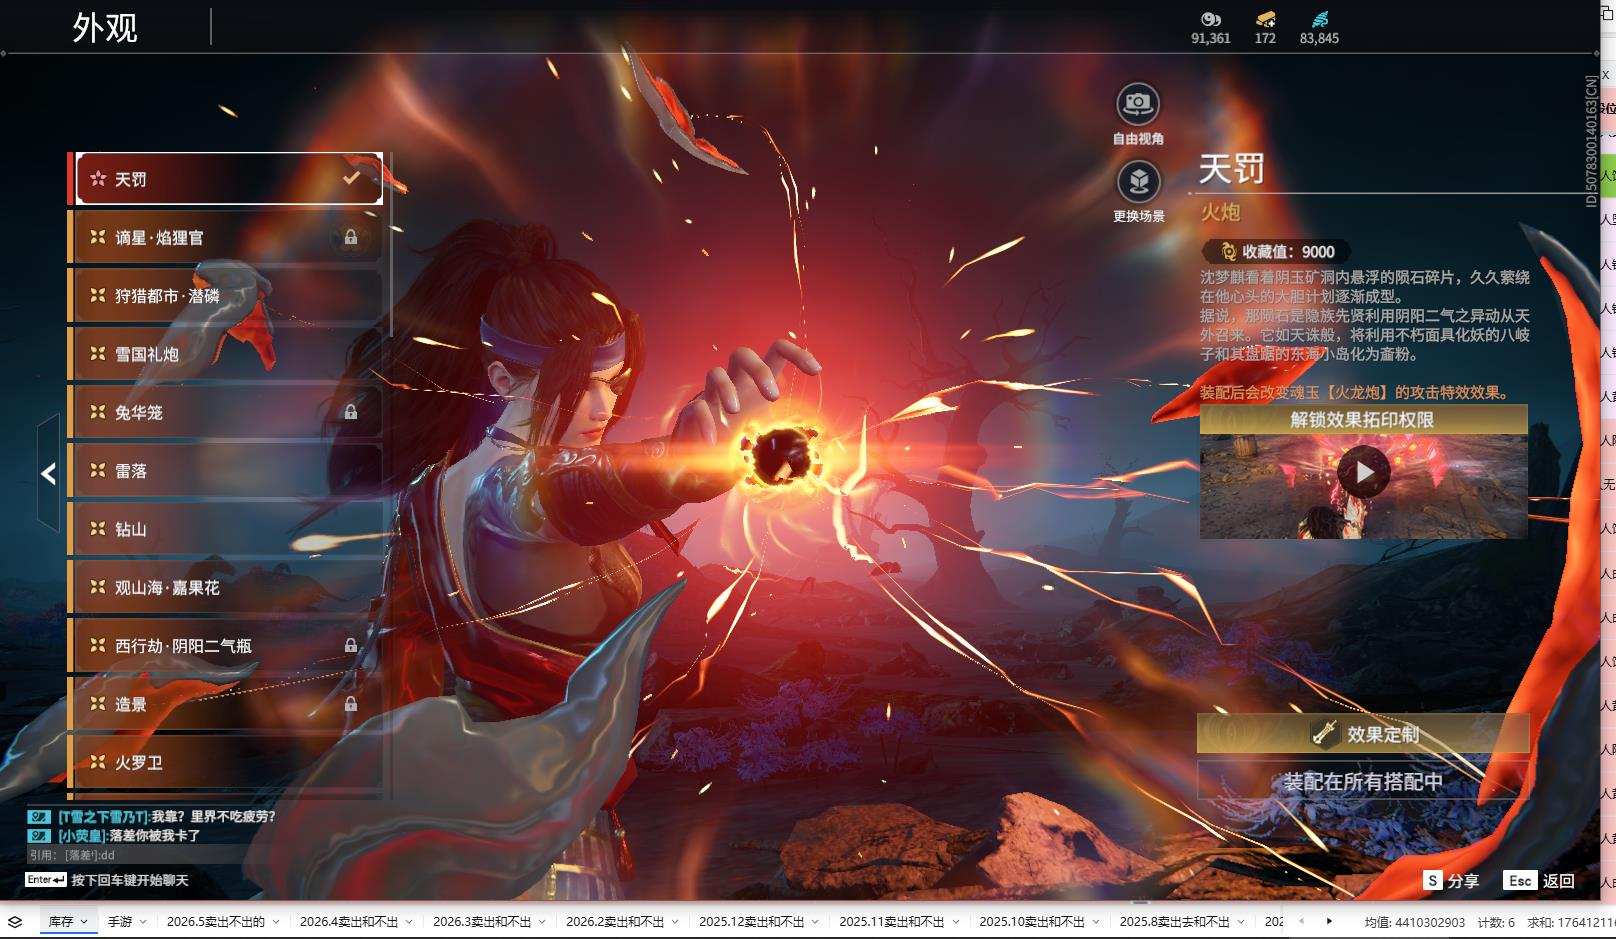This screenshot has width=1616, height=939.
Task: Switch to the 2026.4卖出和不出 sheet tab
Action: tap(349, 922)
